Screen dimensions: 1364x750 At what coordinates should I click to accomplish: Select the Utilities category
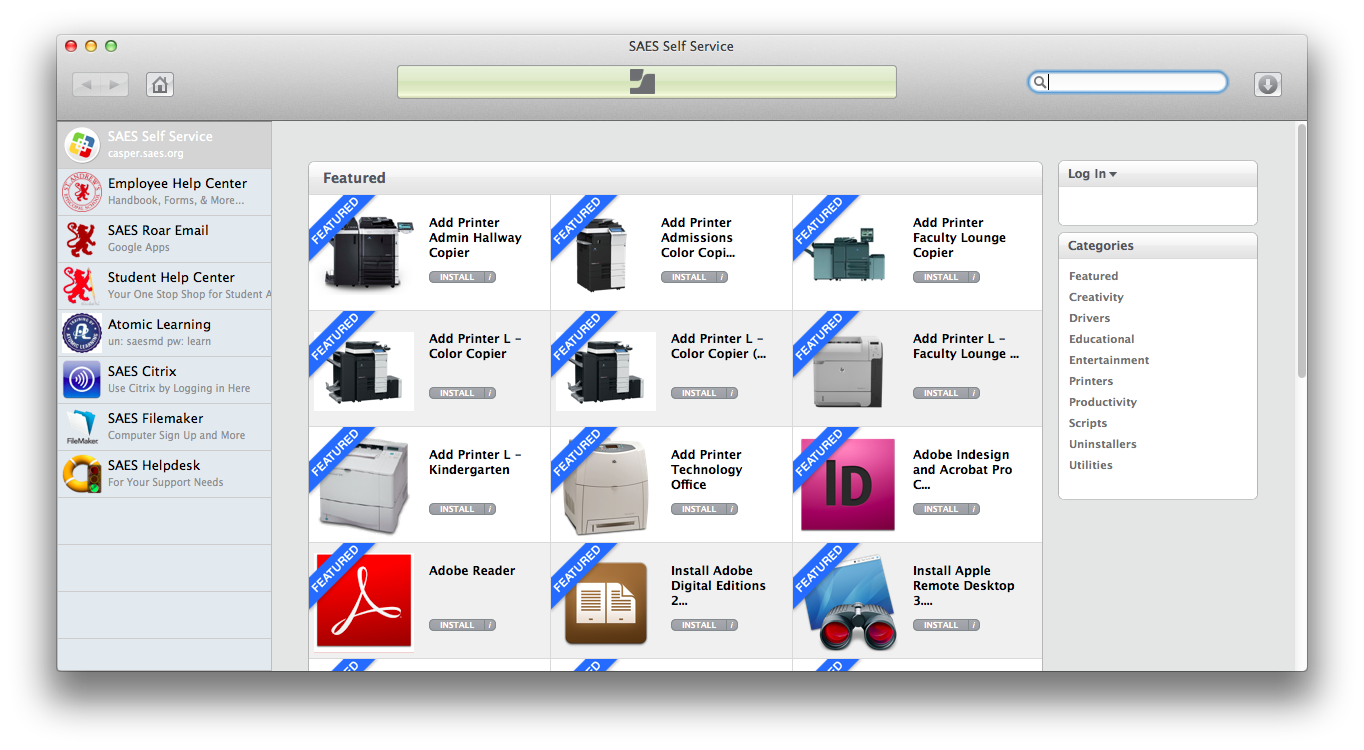(x=1091, y=465)
